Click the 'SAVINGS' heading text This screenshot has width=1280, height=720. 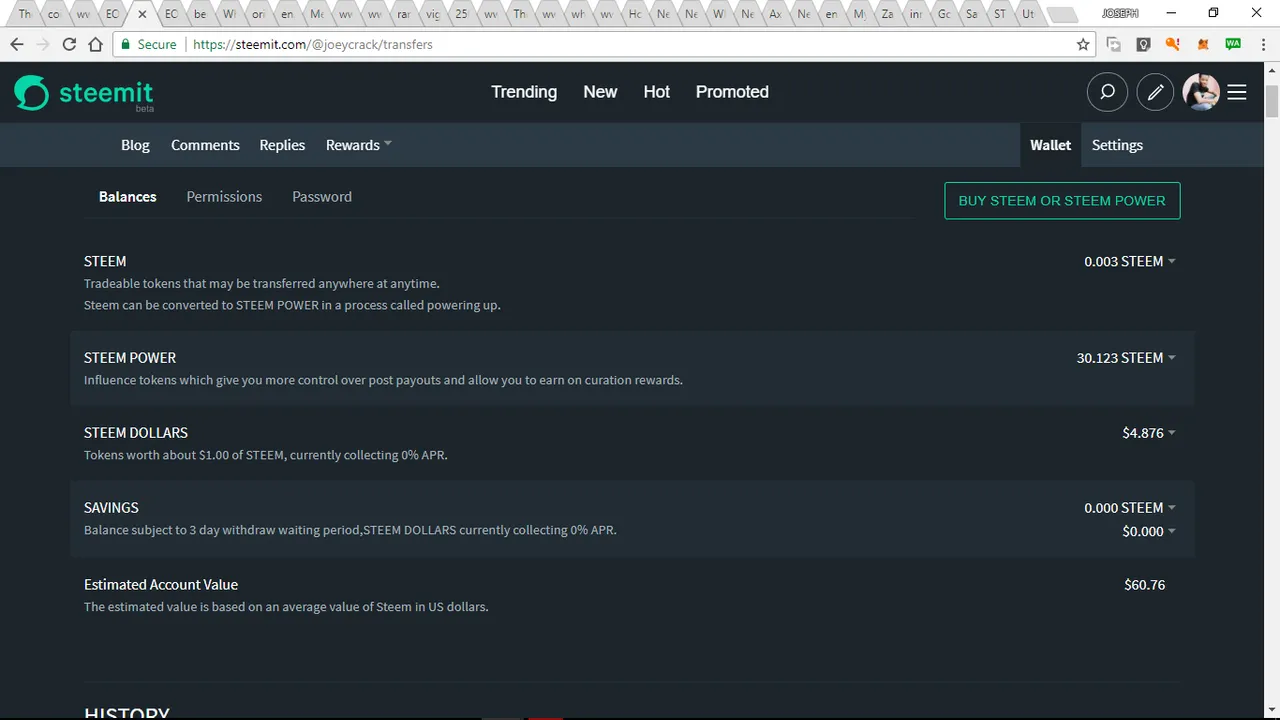pos(111,508)
